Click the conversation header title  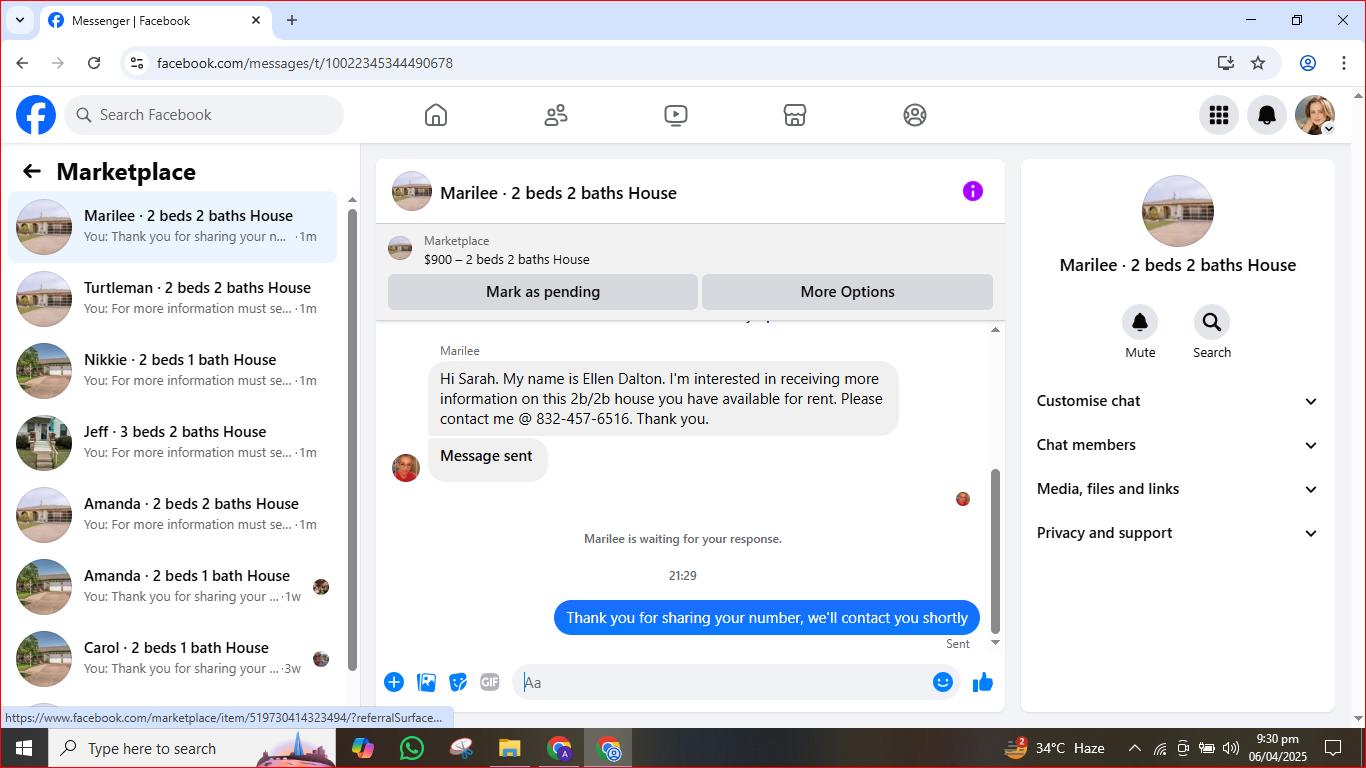pyautogui.click(x=558, y=193)
